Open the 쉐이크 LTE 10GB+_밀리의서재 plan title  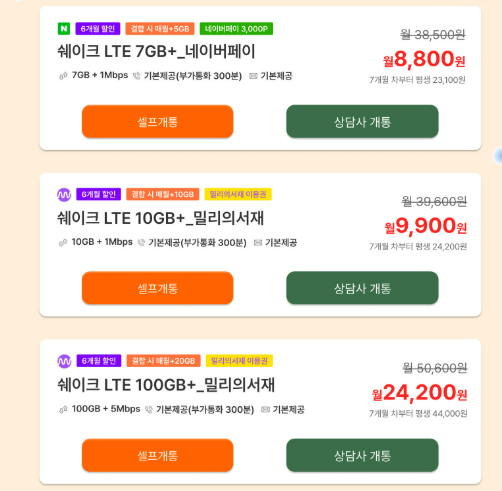pyautogui.click(x=161, y=218)
